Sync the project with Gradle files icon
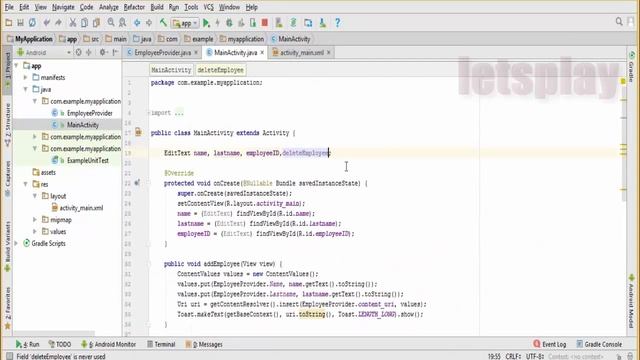640x360 pixels. [x=293, y=23]
